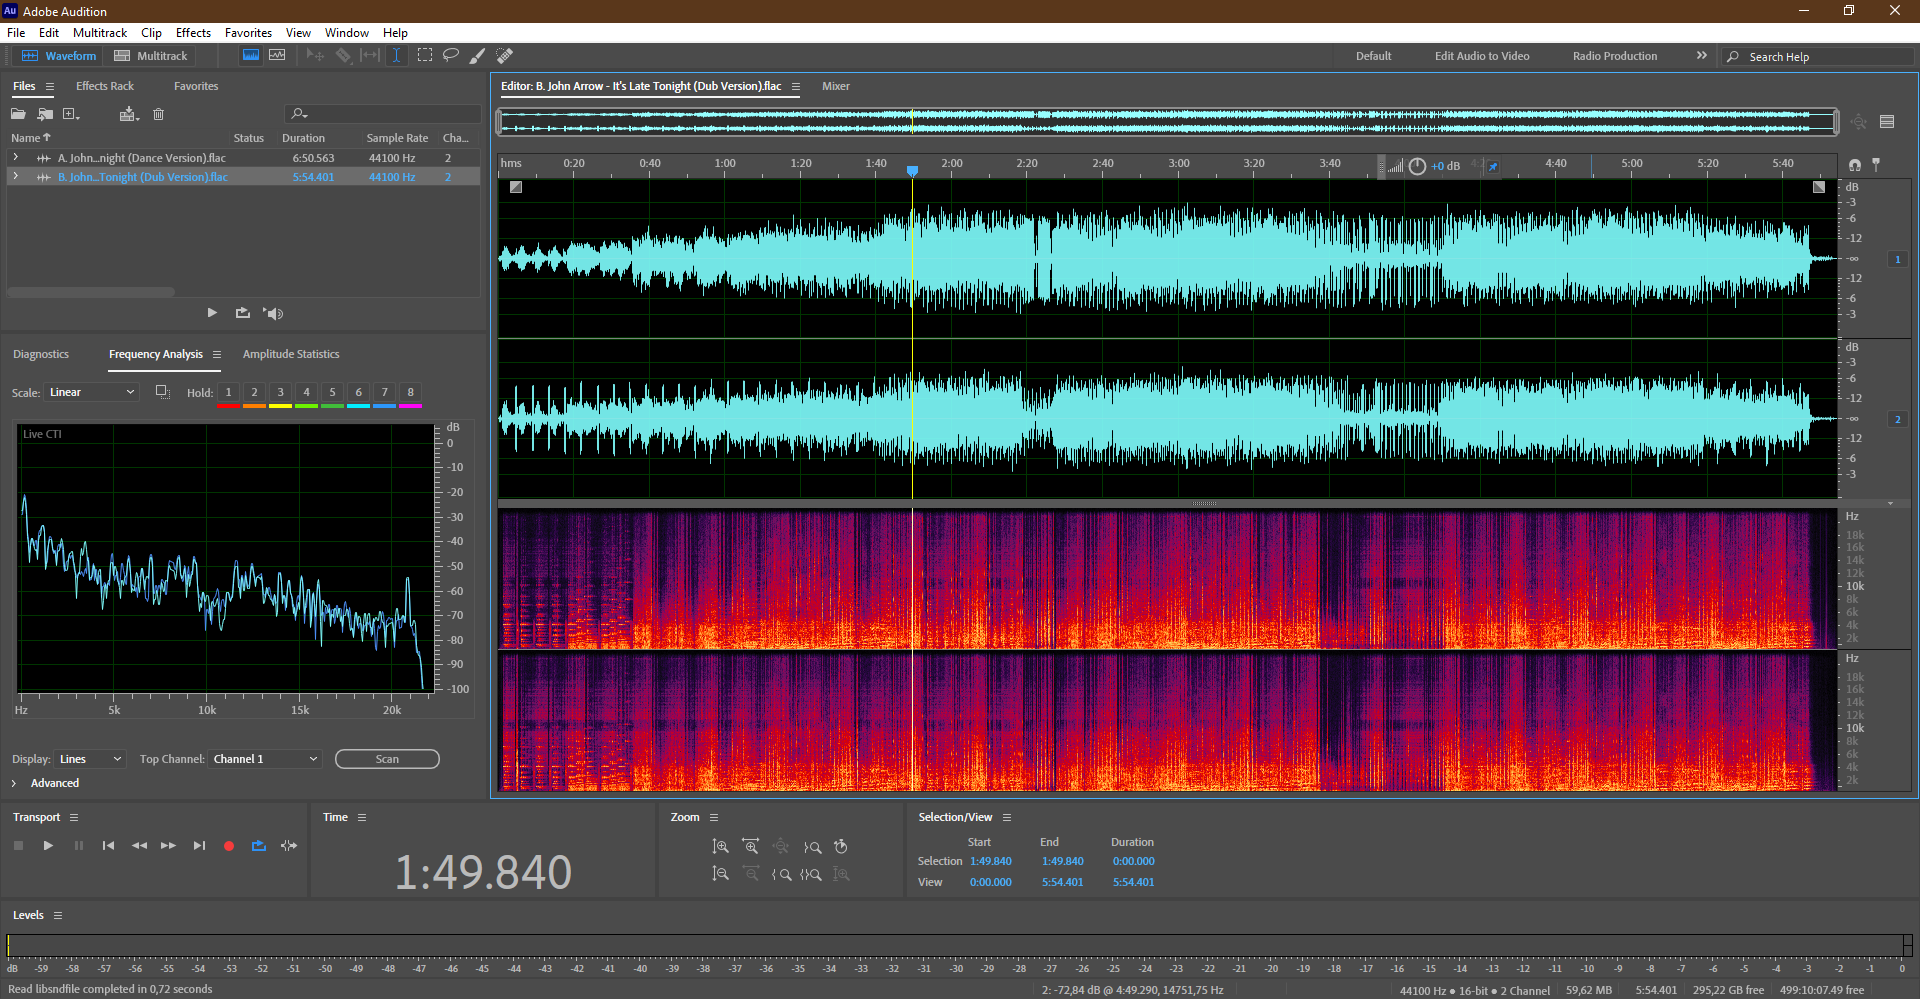The height and width of the screenshot is (999, 1920).
Task: Enable Hold 1 in Frequency Analysis
Action: point(229,393)
